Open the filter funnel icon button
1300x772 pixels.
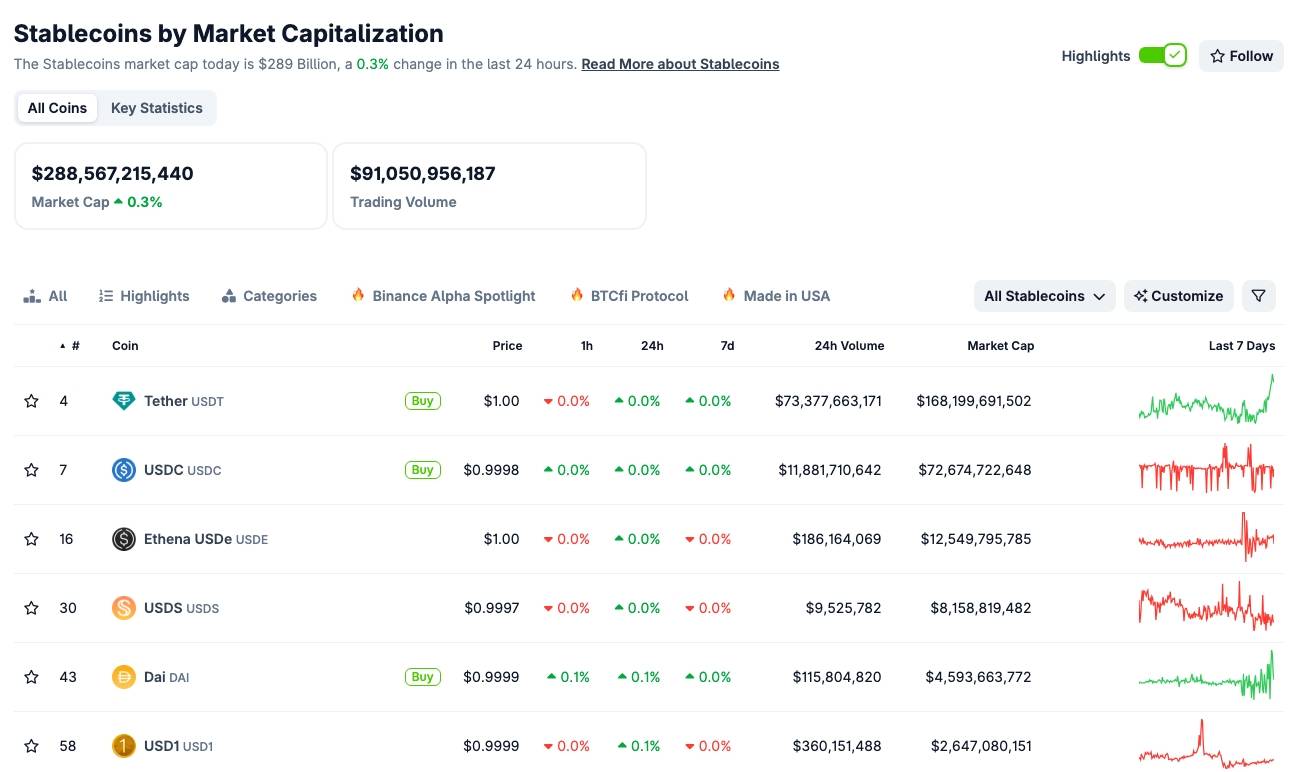tap(1259, 296)
